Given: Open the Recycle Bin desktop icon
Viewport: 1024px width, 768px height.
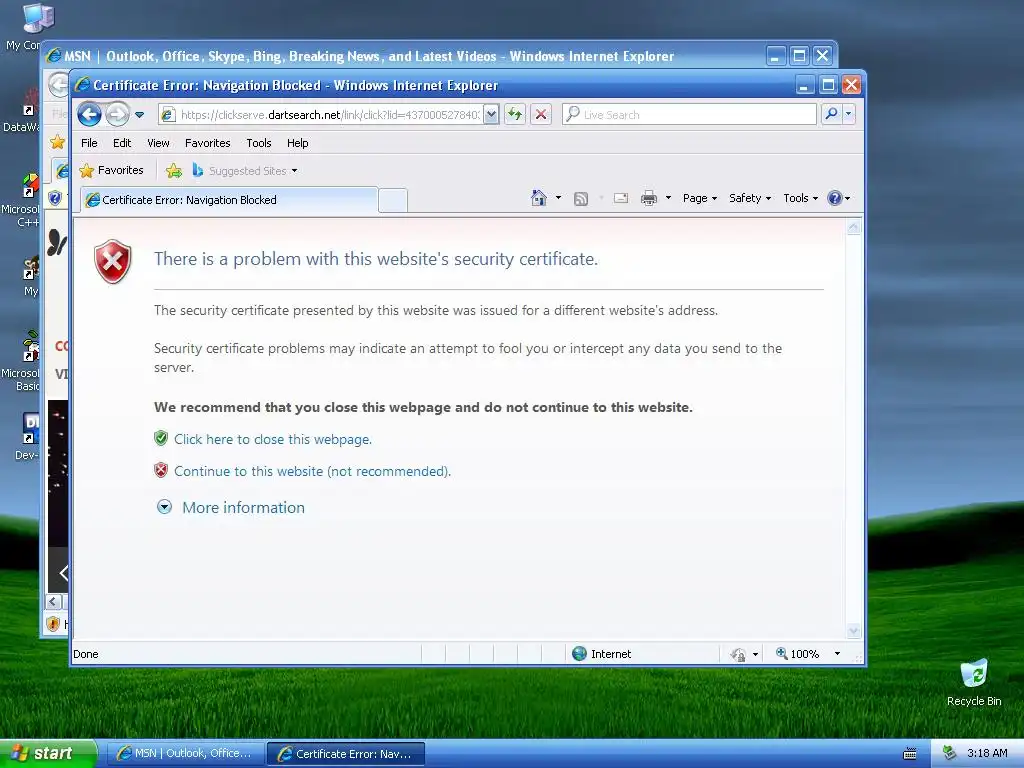Looking at the screenshot, I should pos(974,682).
